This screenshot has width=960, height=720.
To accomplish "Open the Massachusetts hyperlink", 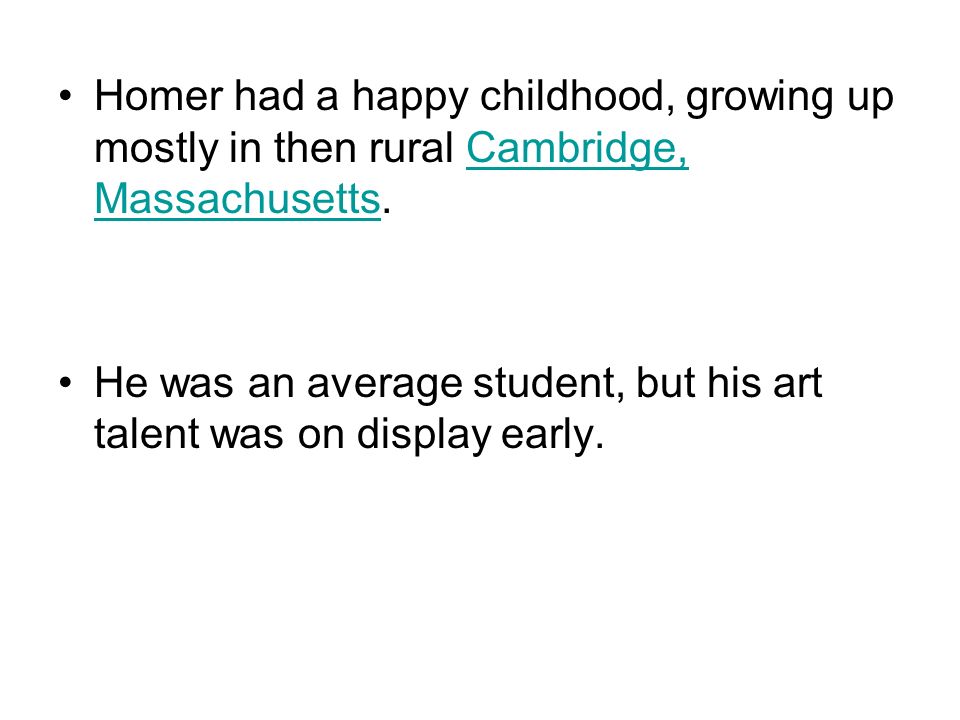I will click(x=238, y=198).
